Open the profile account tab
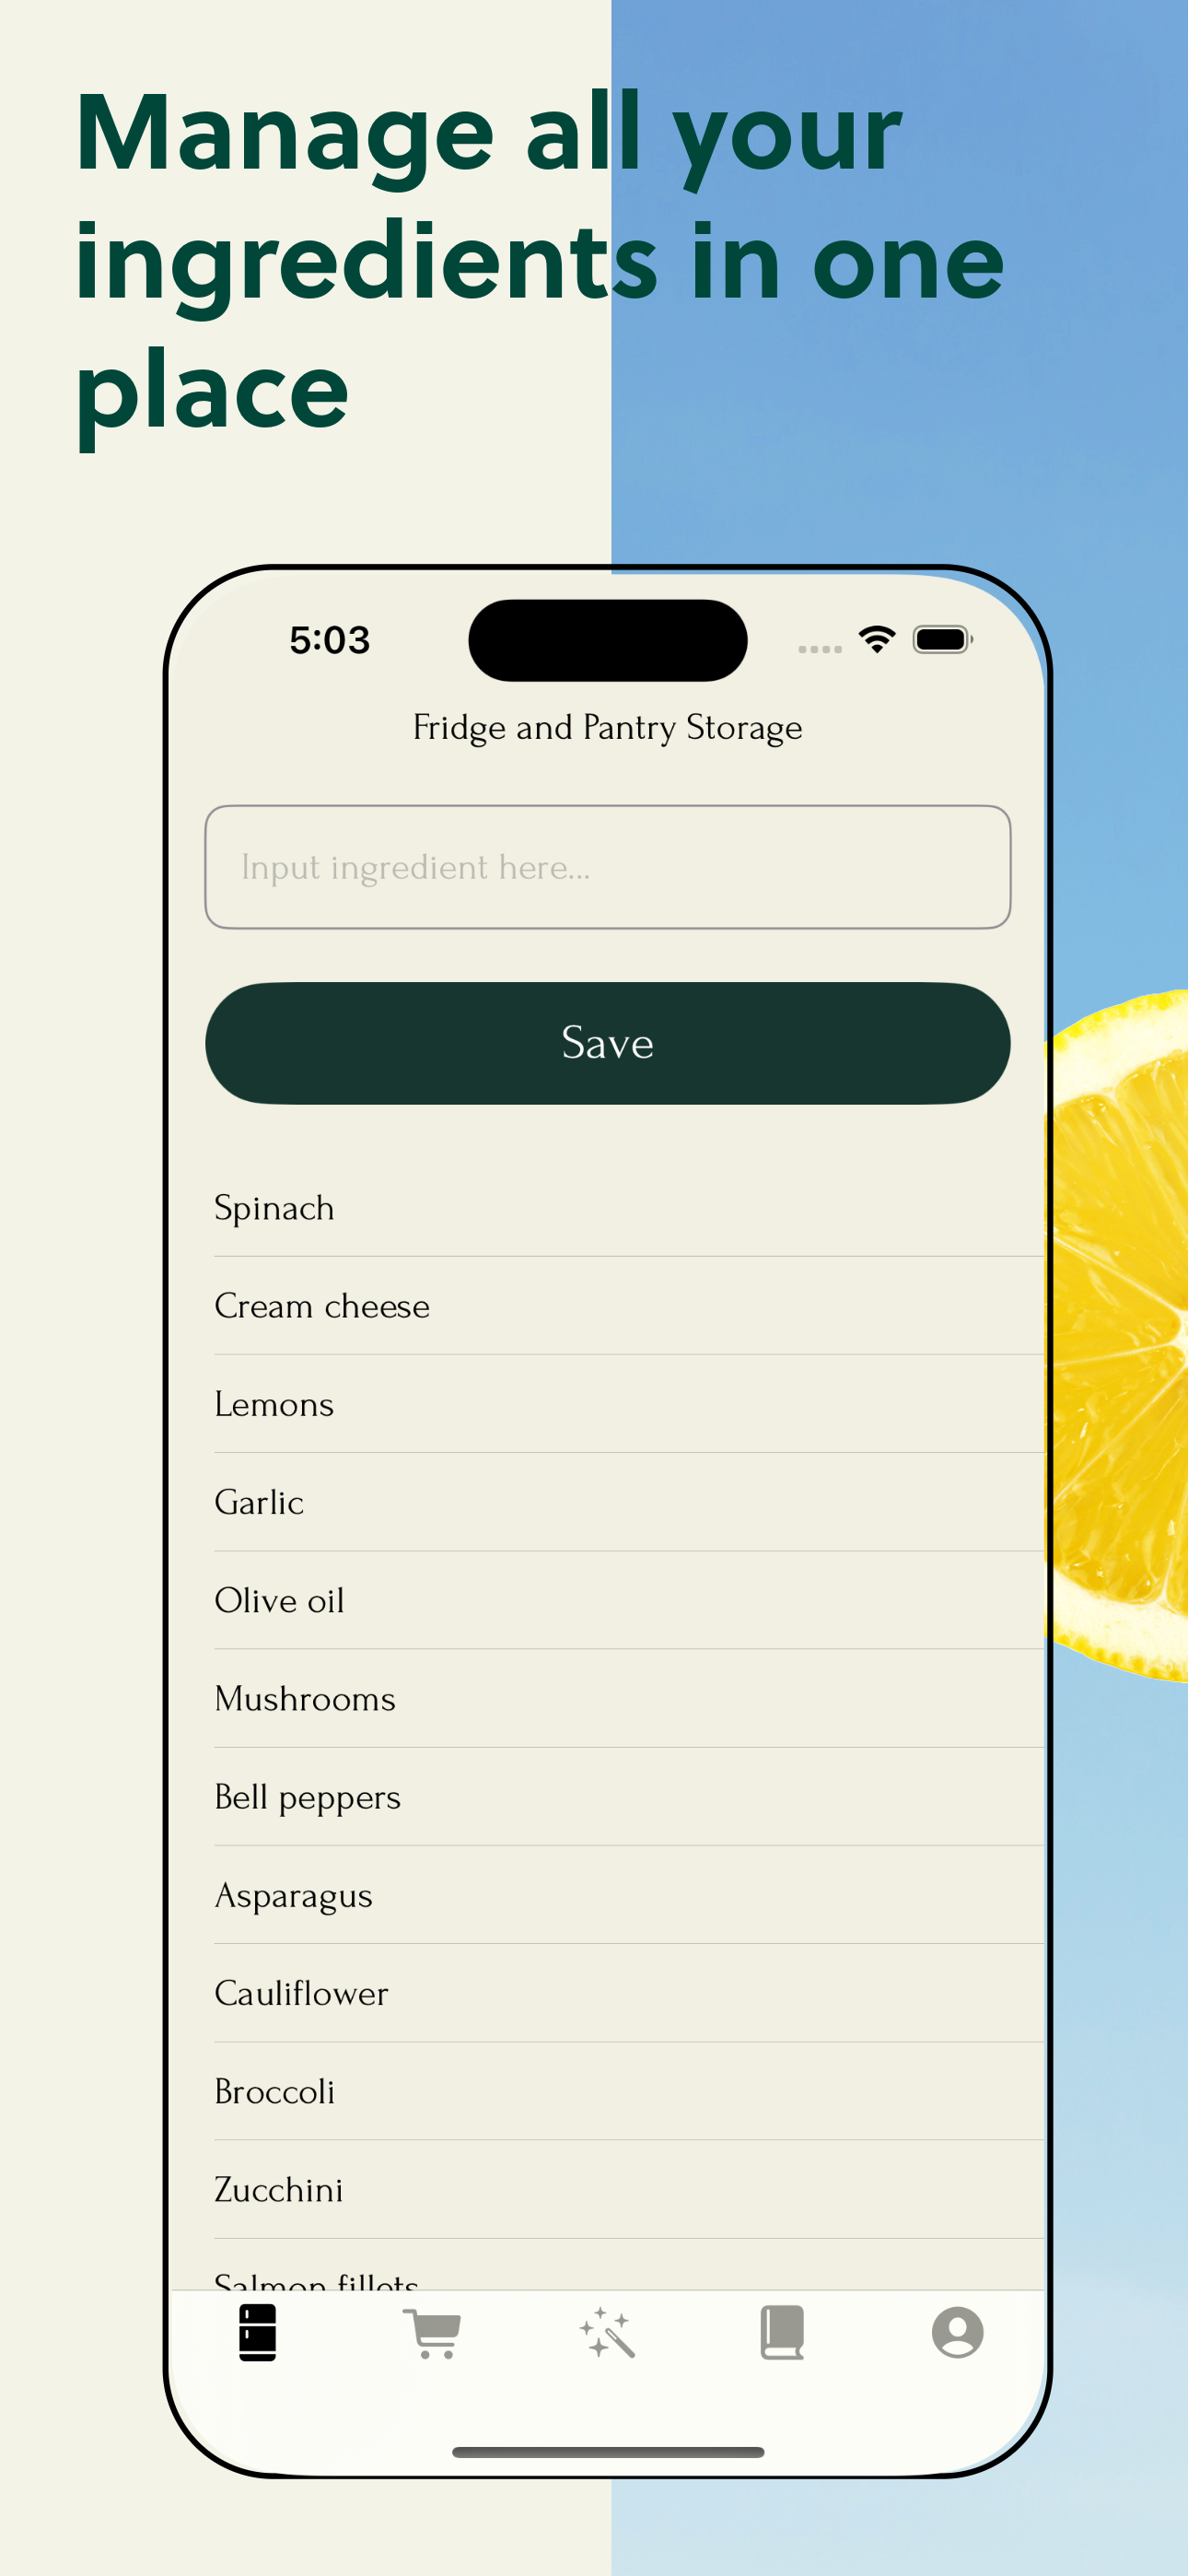 click(x=957, y=2333)
